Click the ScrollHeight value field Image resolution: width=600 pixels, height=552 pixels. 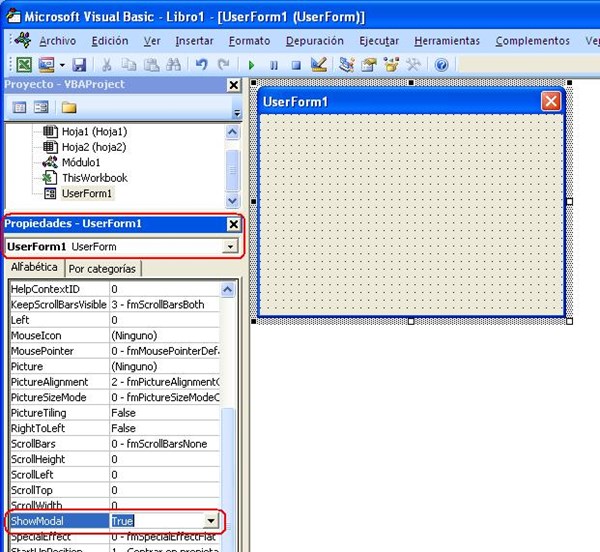point(165,459)
